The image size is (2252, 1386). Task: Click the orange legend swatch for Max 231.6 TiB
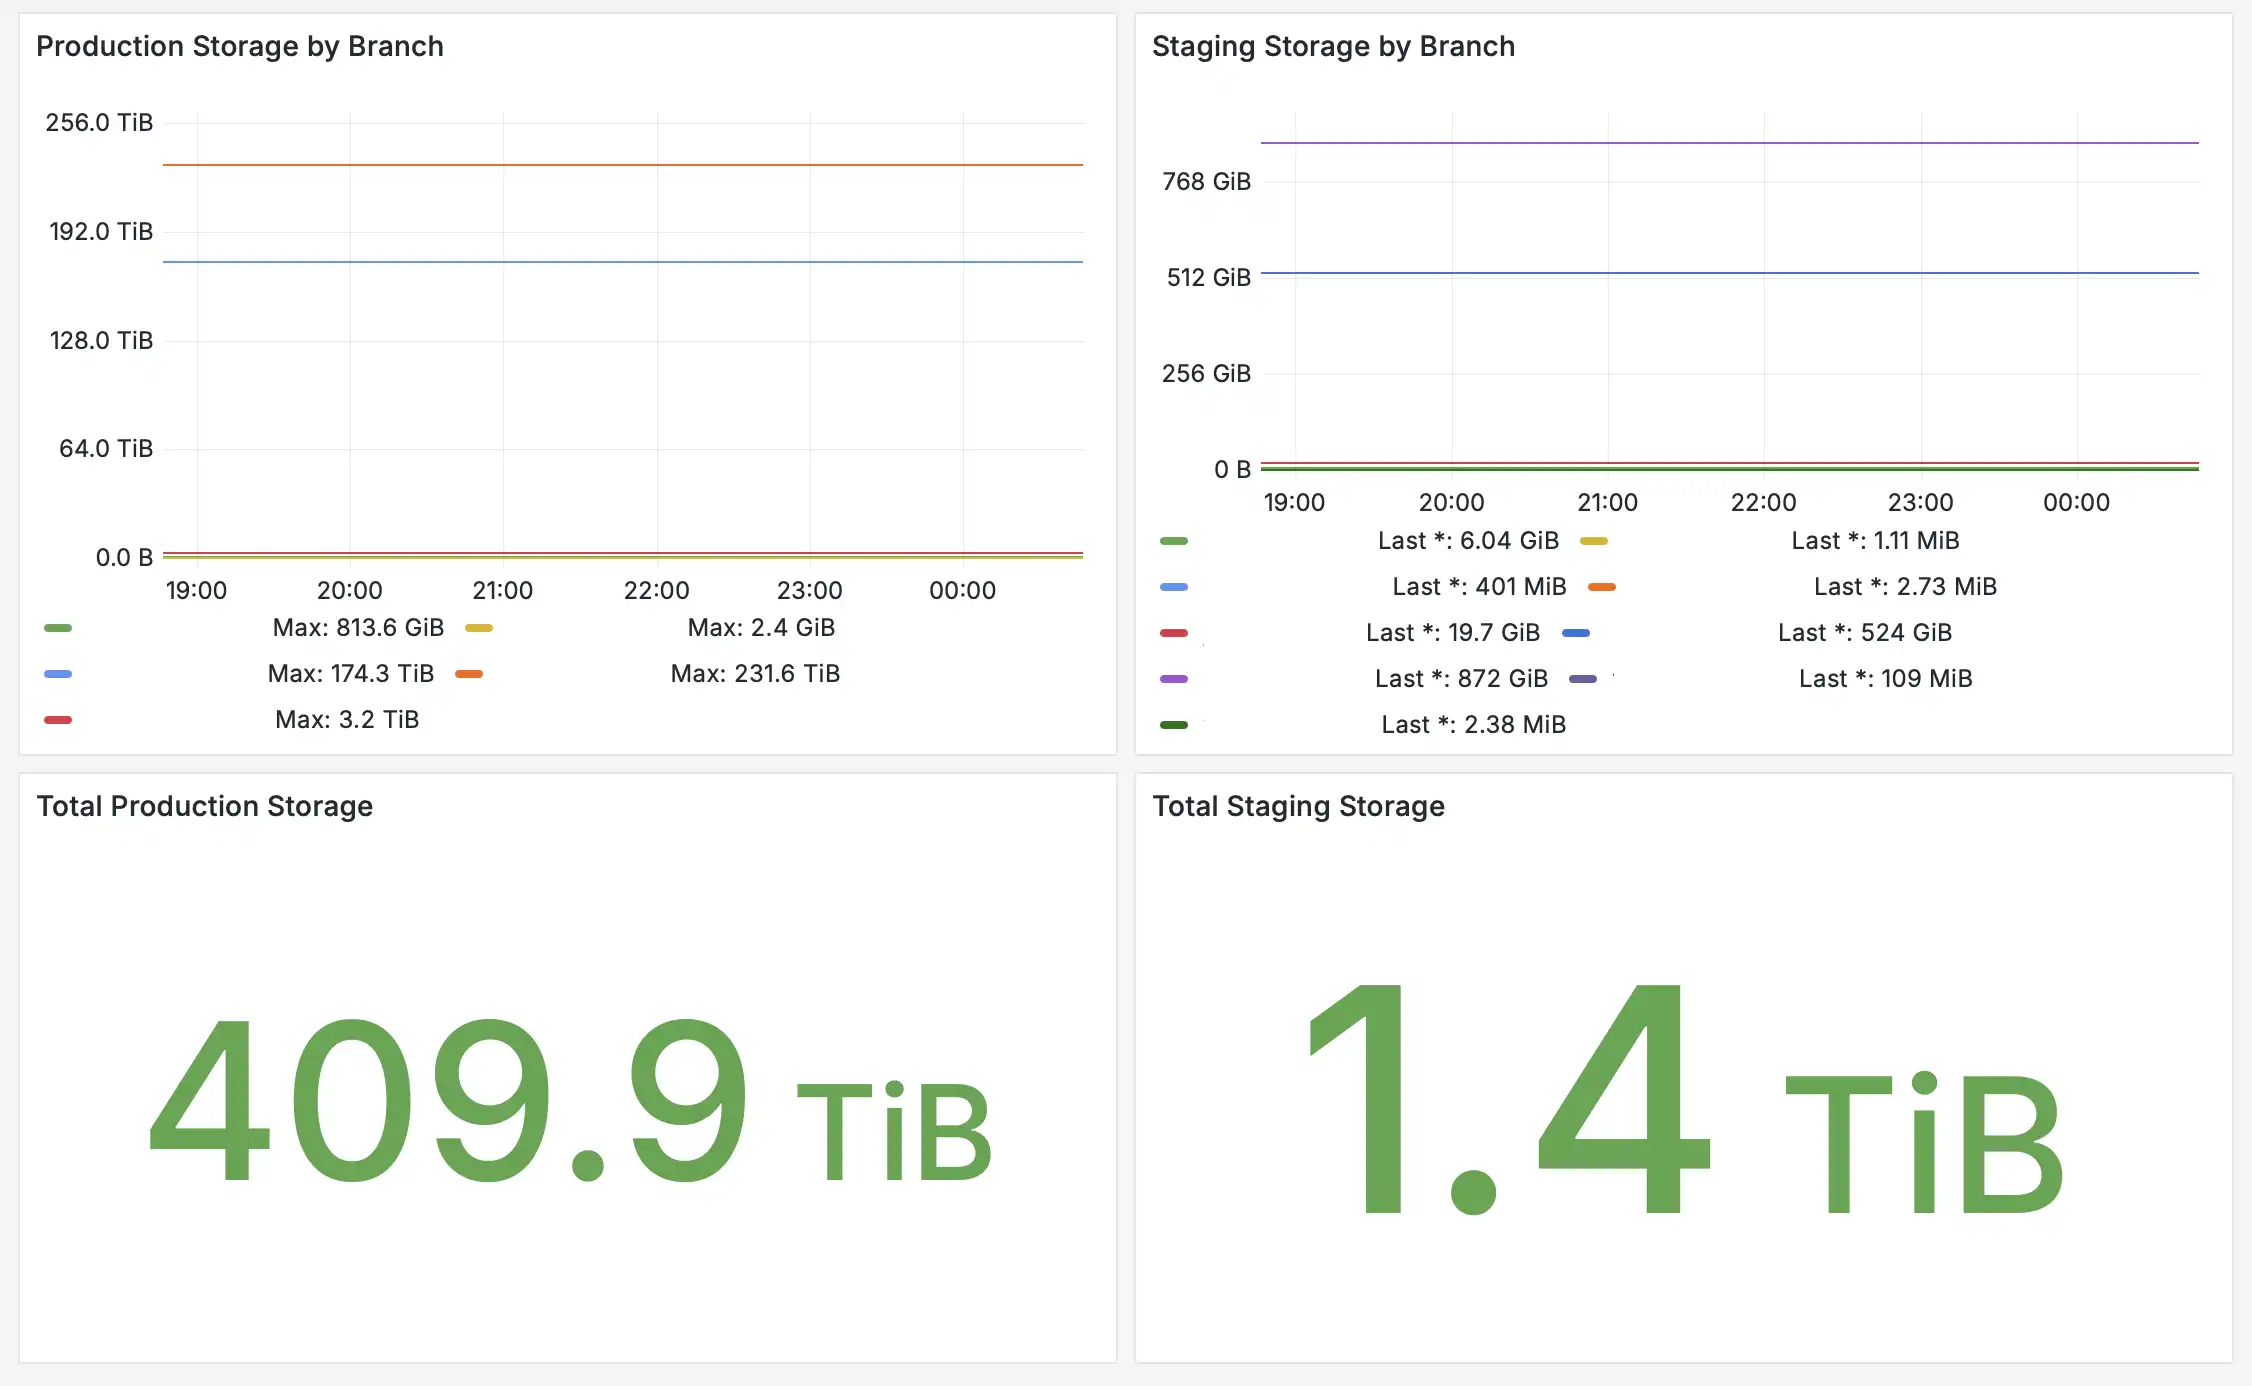[x=469, y=674]
